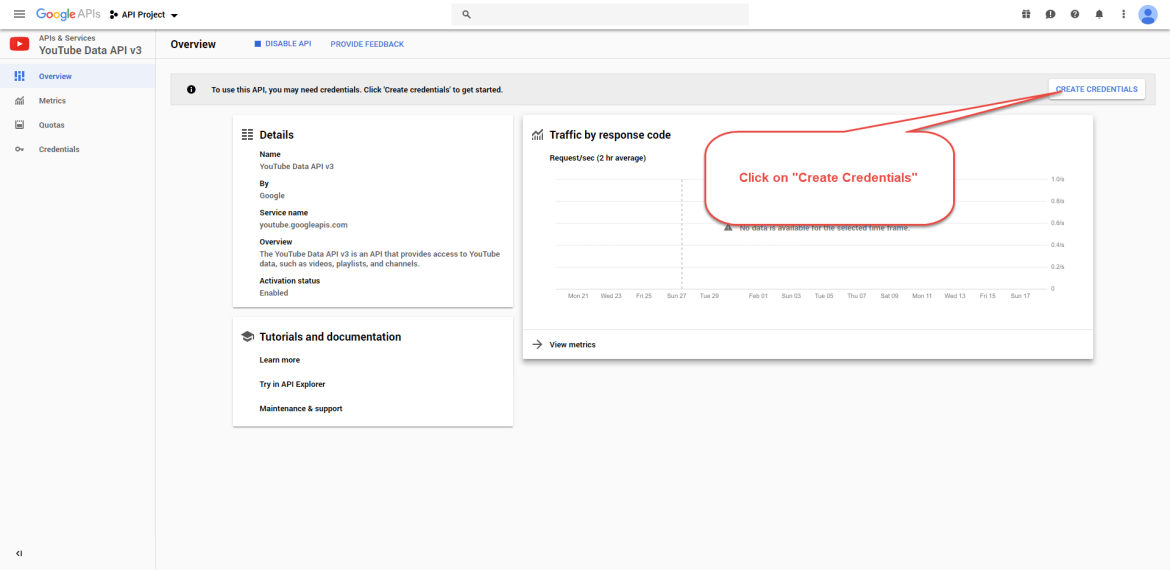Click the search bar field

click(600, 14)
